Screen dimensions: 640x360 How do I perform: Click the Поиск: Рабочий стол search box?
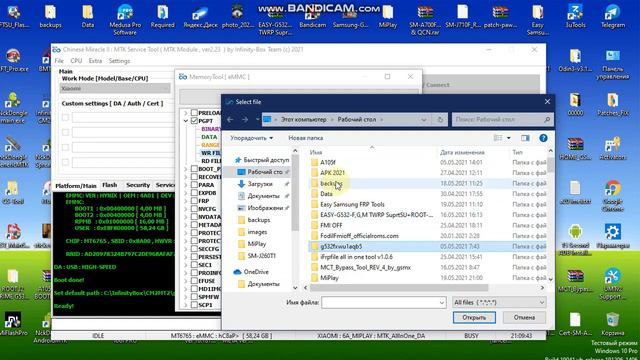click(x=502, y=120)
